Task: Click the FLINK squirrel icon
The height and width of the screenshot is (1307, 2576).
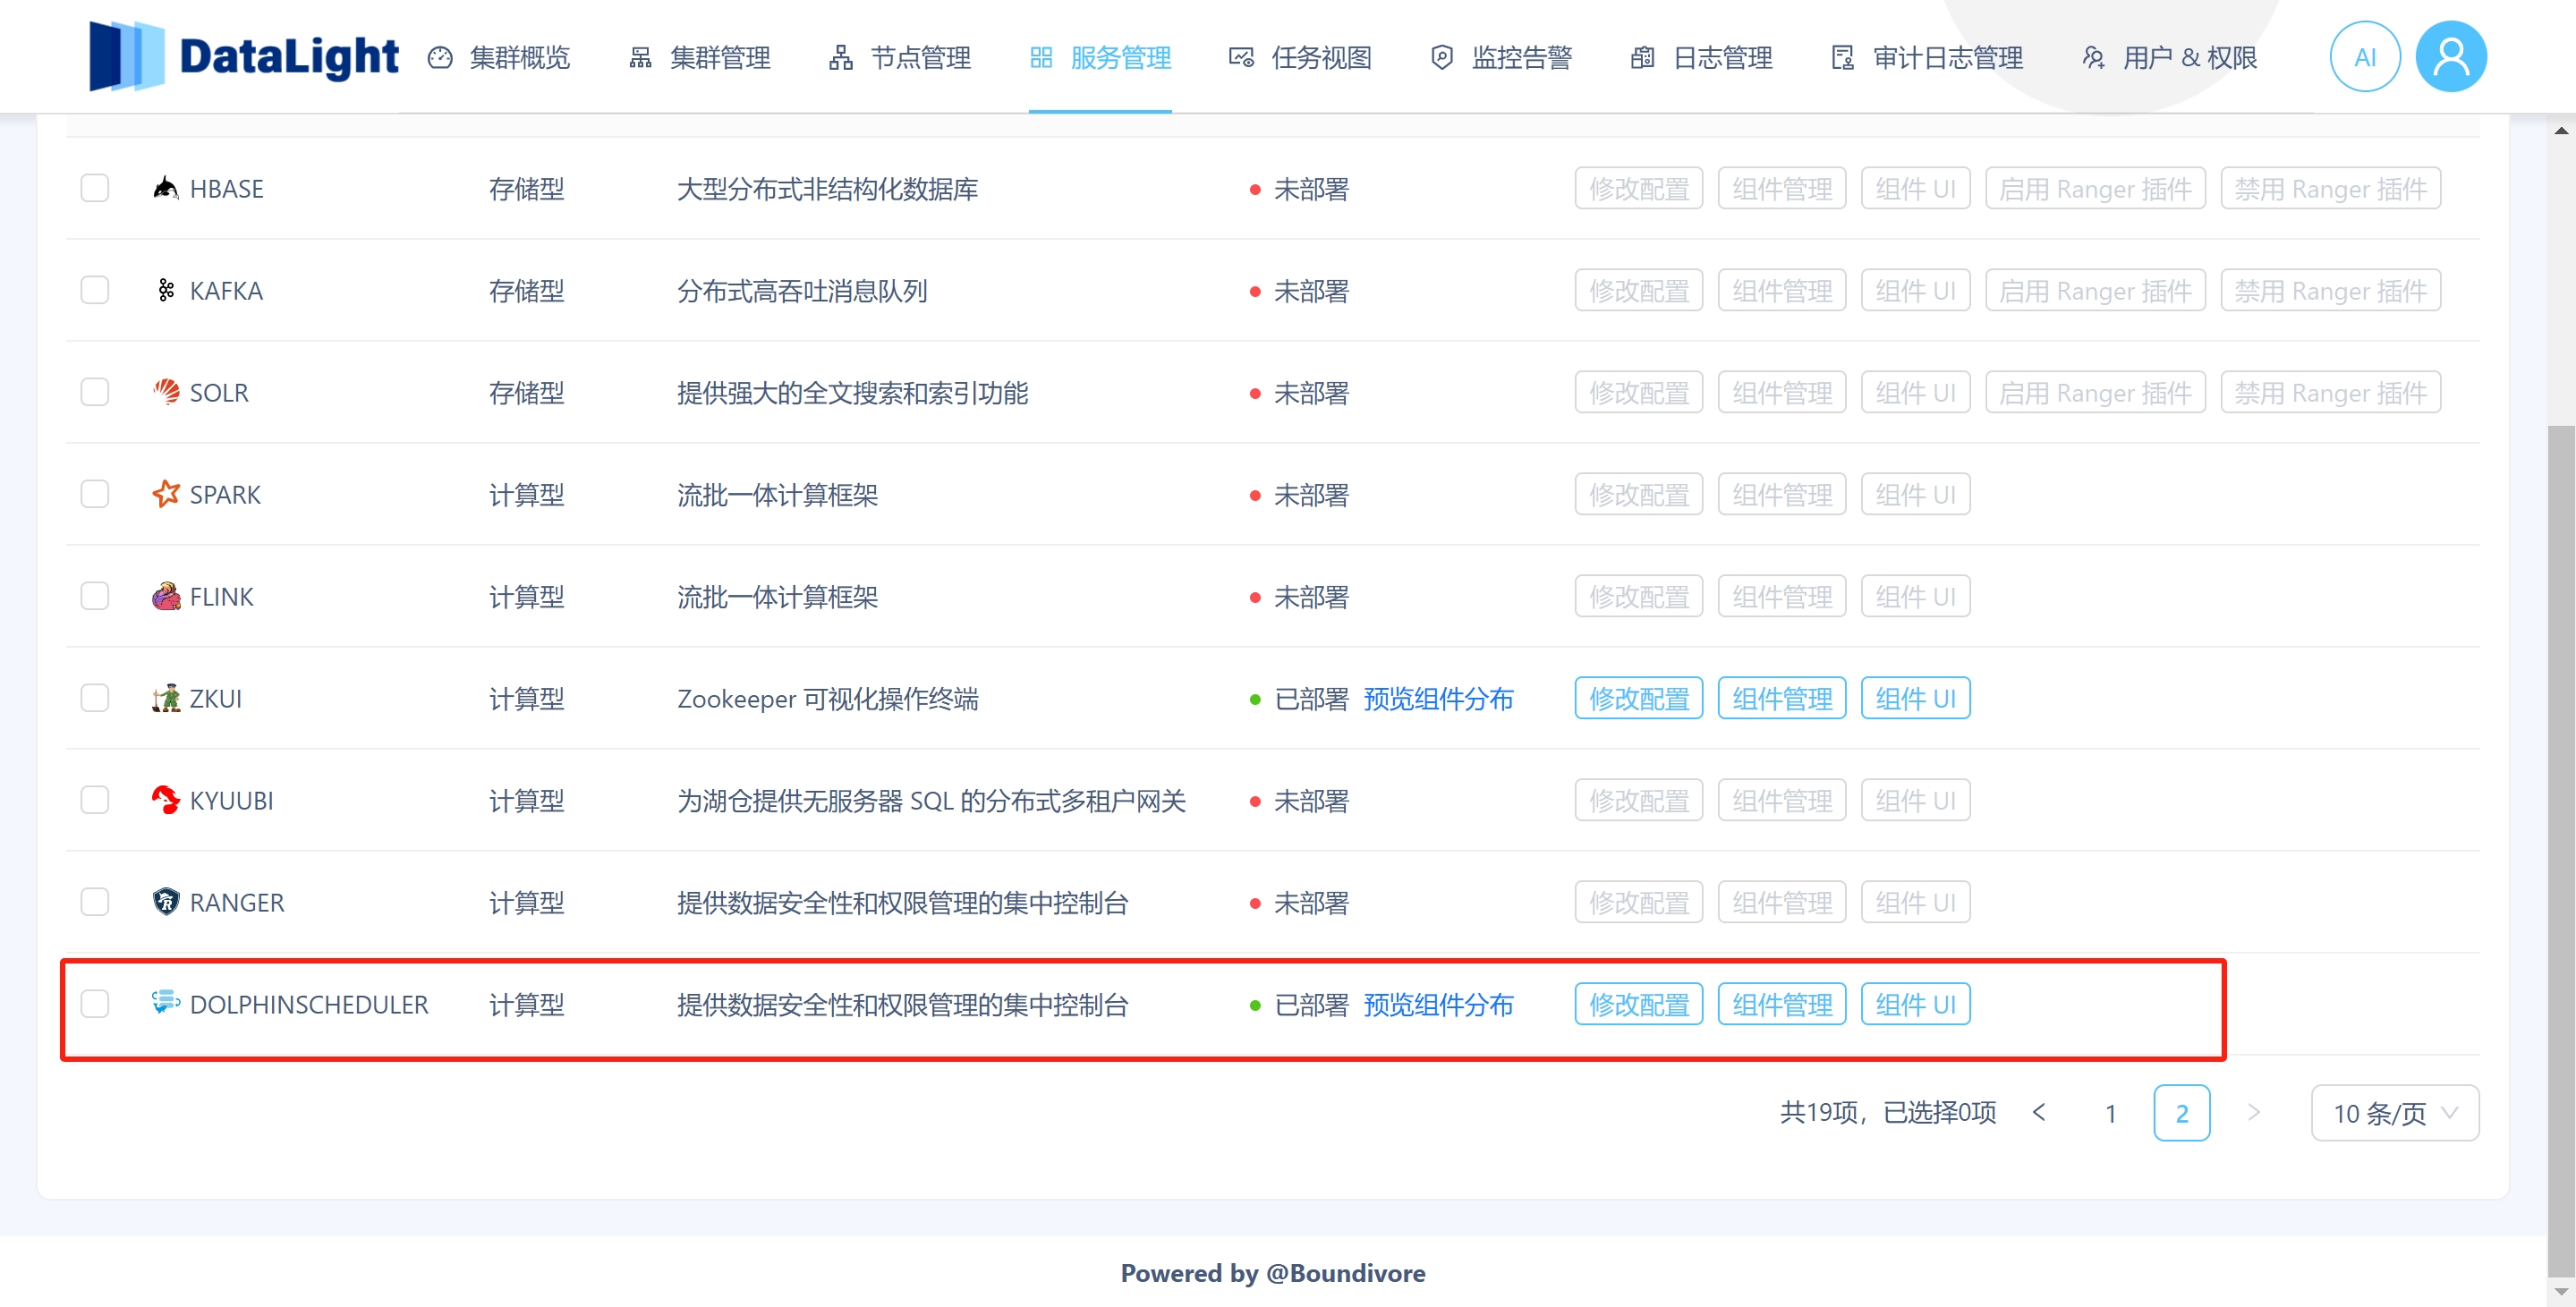Action: point(165,596)
